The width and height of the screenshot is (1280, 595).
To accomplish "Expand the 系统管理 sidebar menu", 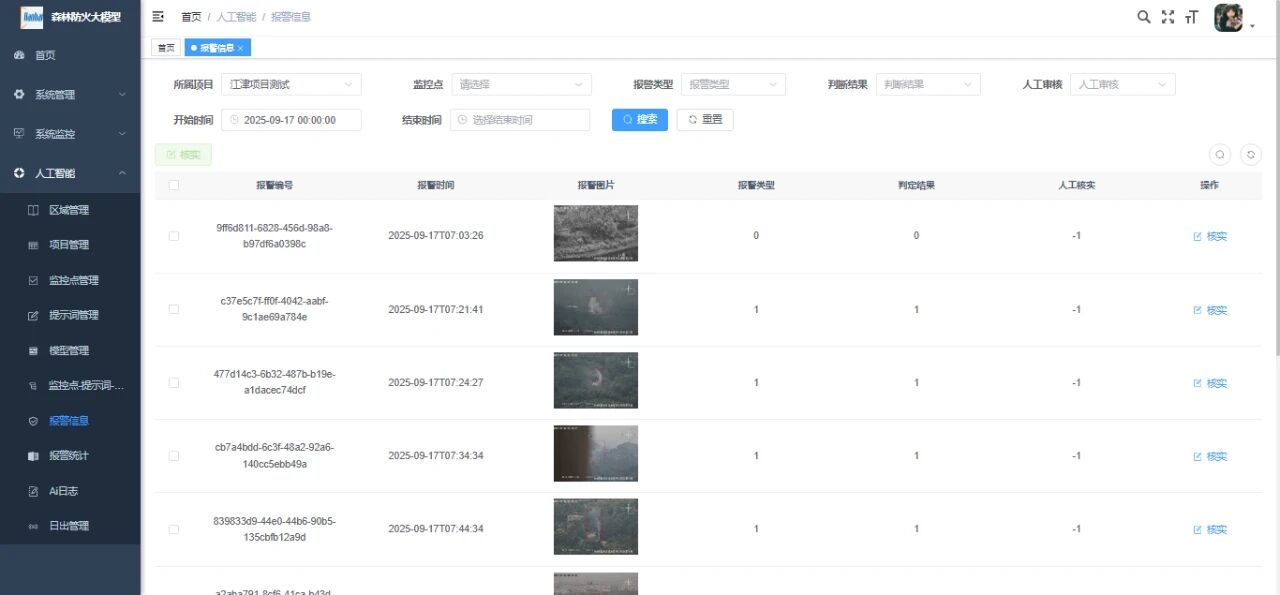I will pos(70,95).
